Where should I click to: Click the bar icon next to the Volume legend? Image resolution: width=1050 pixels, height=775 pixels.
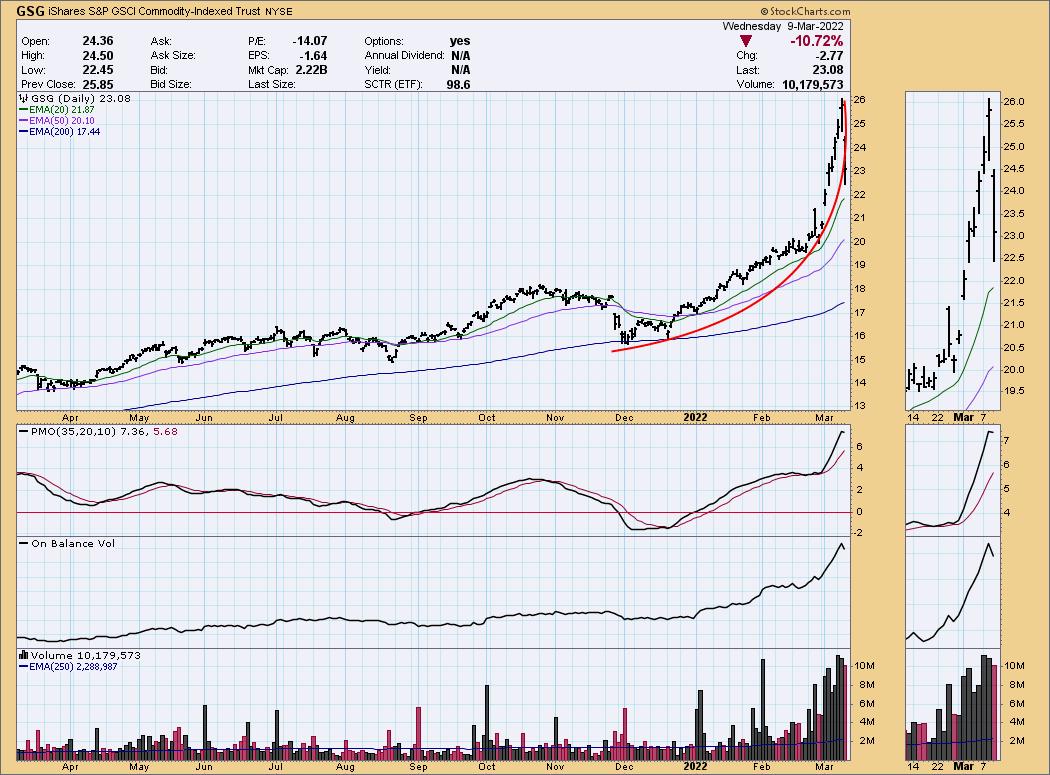[x=24, y=655]
